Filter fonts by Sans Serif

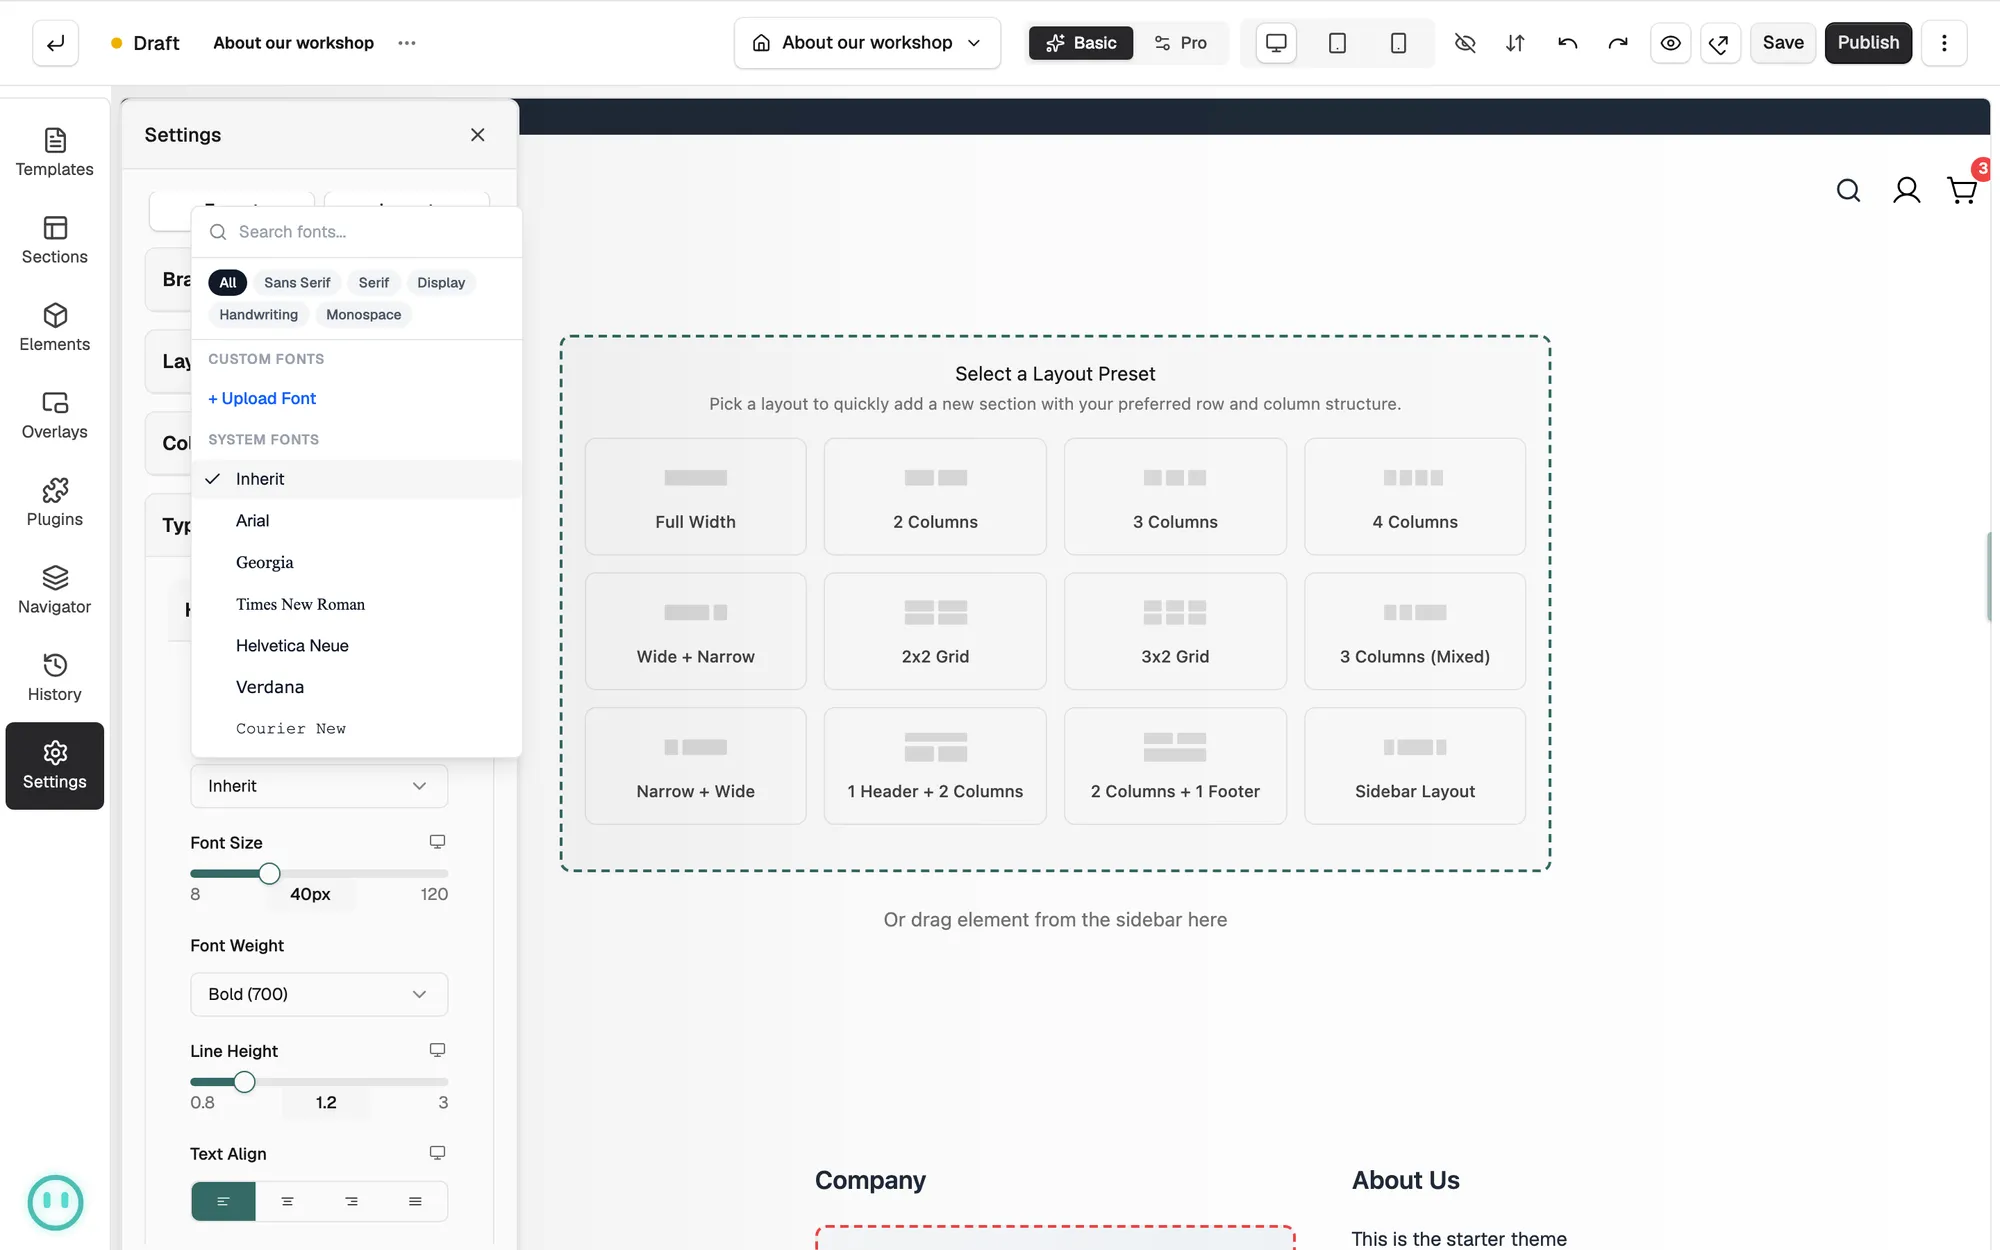[x=297, y=283]
